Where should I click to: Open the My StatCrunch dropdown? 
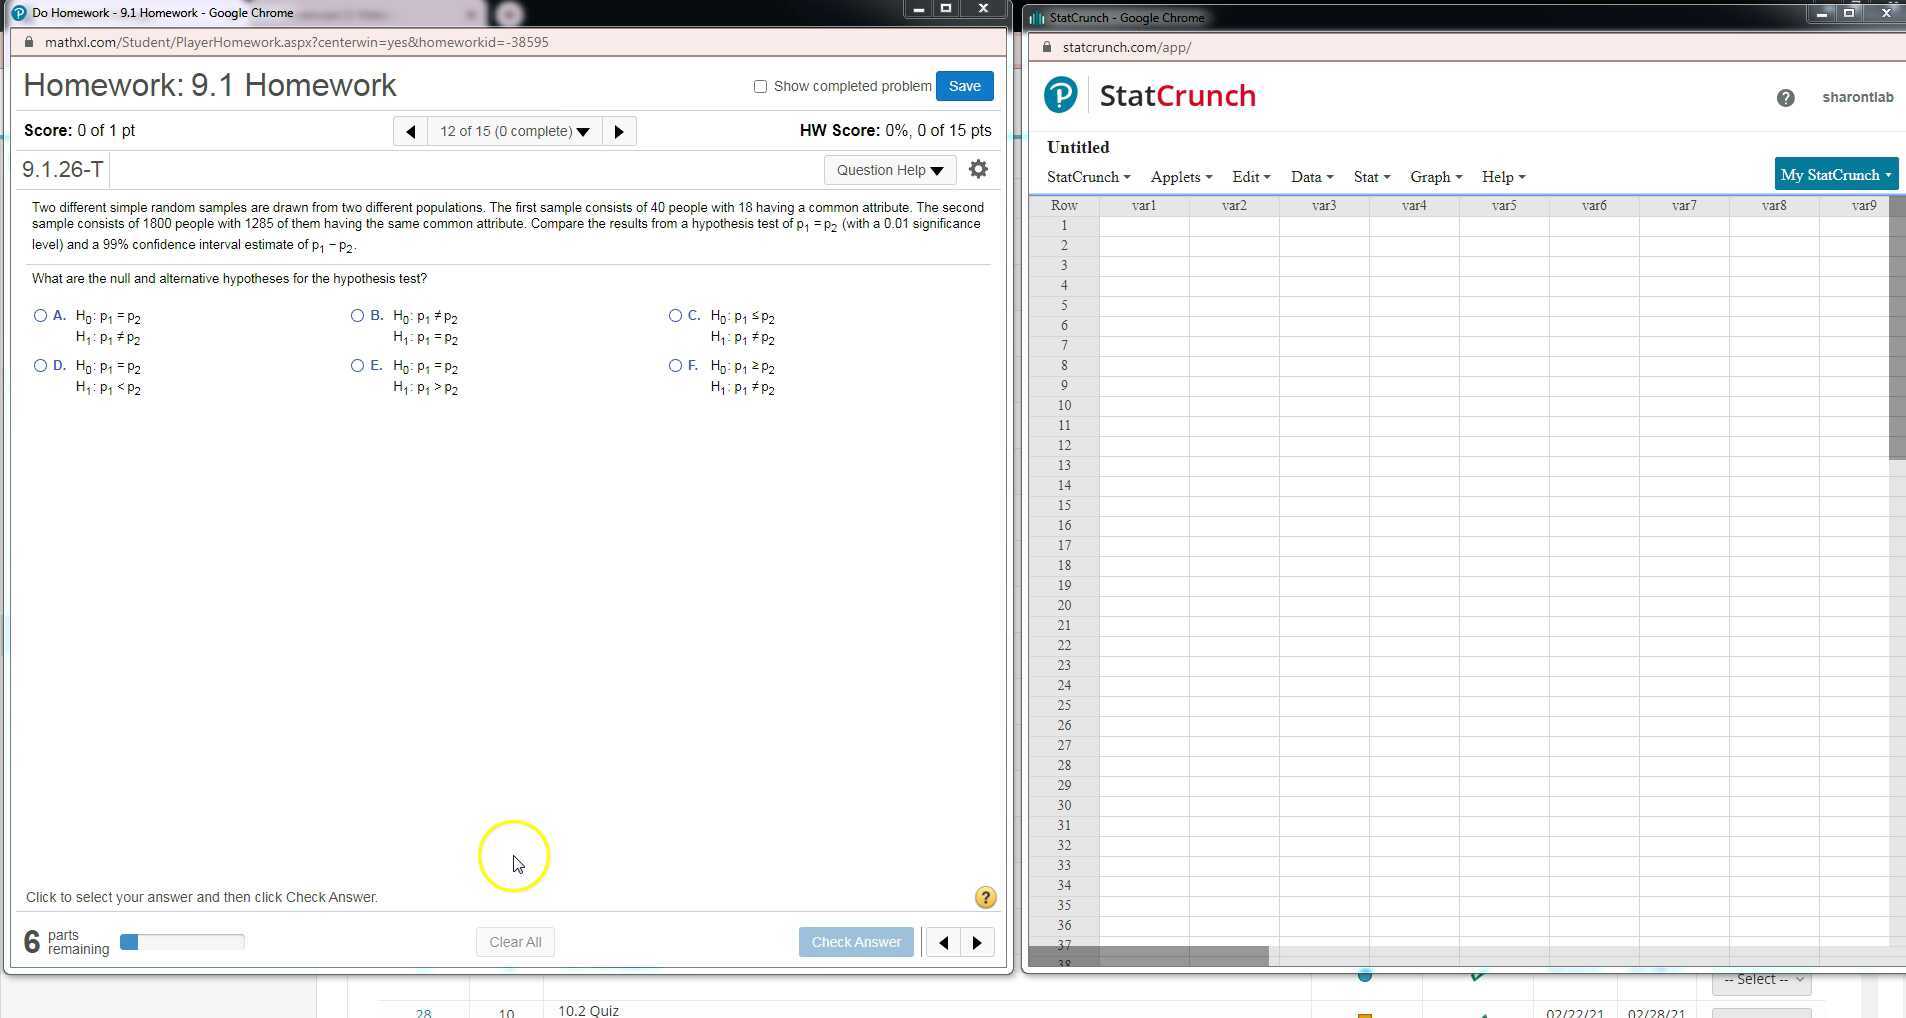[x=1835, y=175]
